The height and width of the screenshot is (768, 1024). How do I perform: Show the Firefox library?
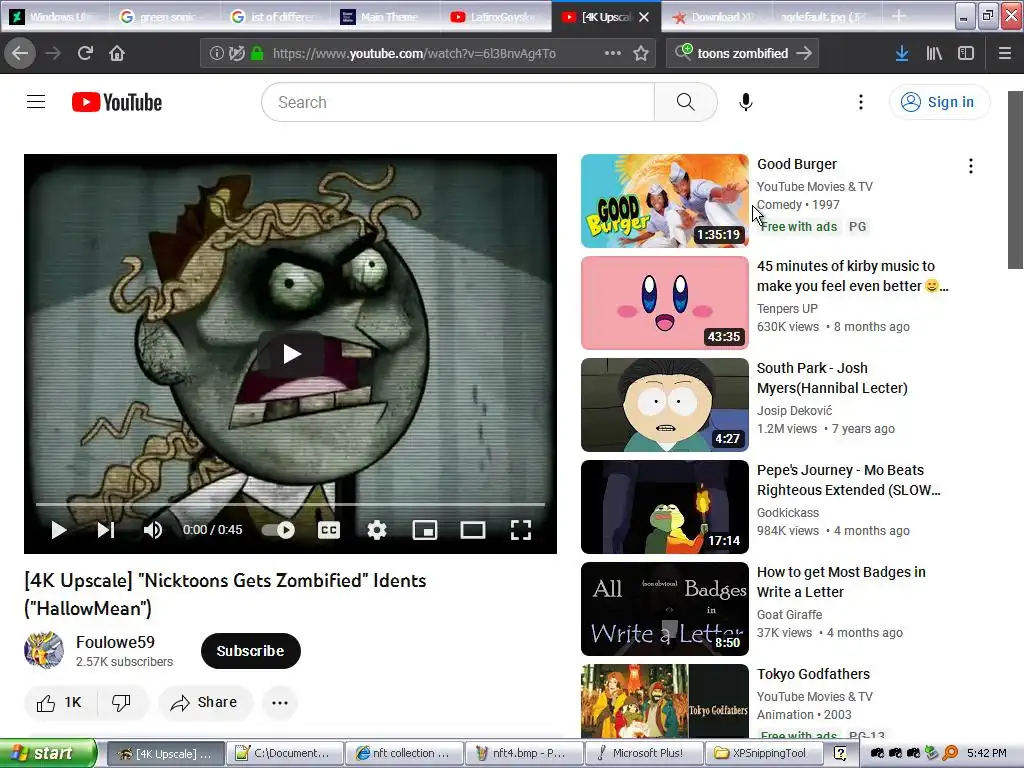click(x=934, y=53)
